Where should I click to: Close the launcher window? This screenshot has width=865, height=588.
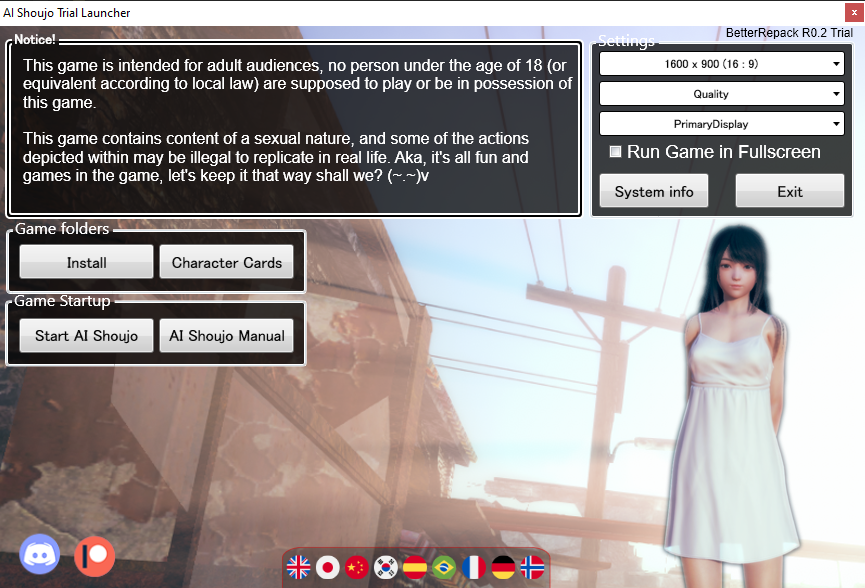854,12
